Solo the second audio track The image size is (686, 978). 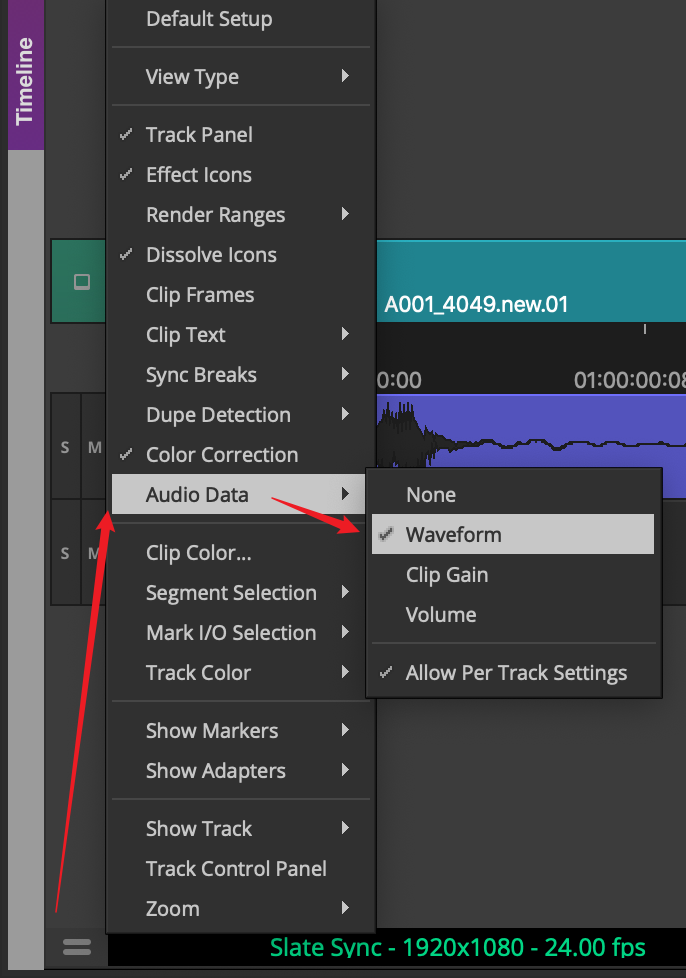point(65,553)
